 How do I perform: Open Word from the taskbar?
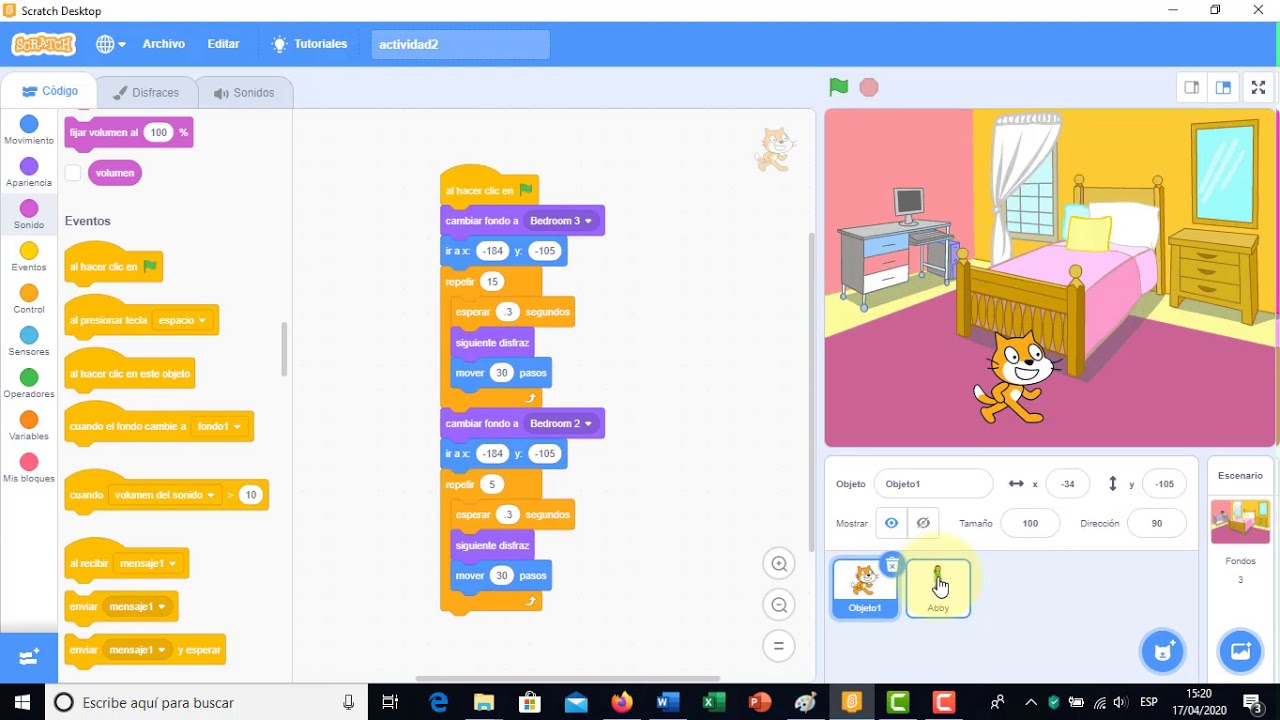pos(667,702)
